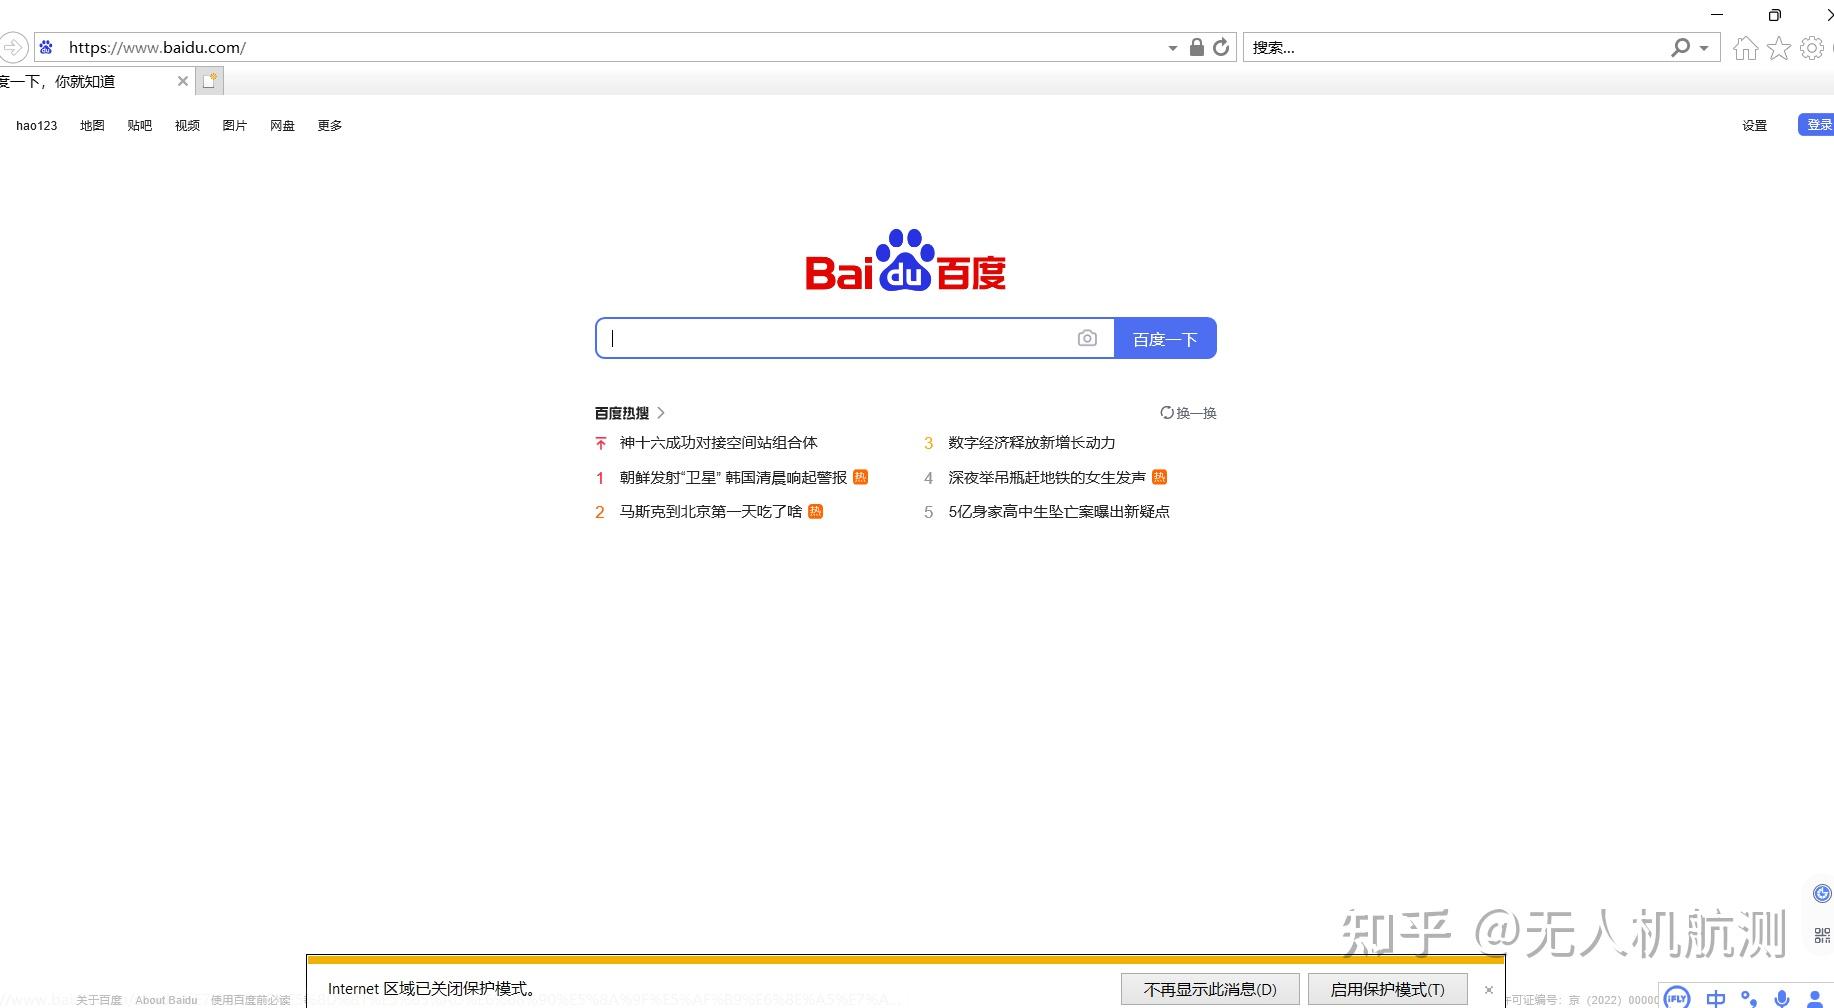
Task: Click the magnifier icon in browser search box
Action: 1680,47
